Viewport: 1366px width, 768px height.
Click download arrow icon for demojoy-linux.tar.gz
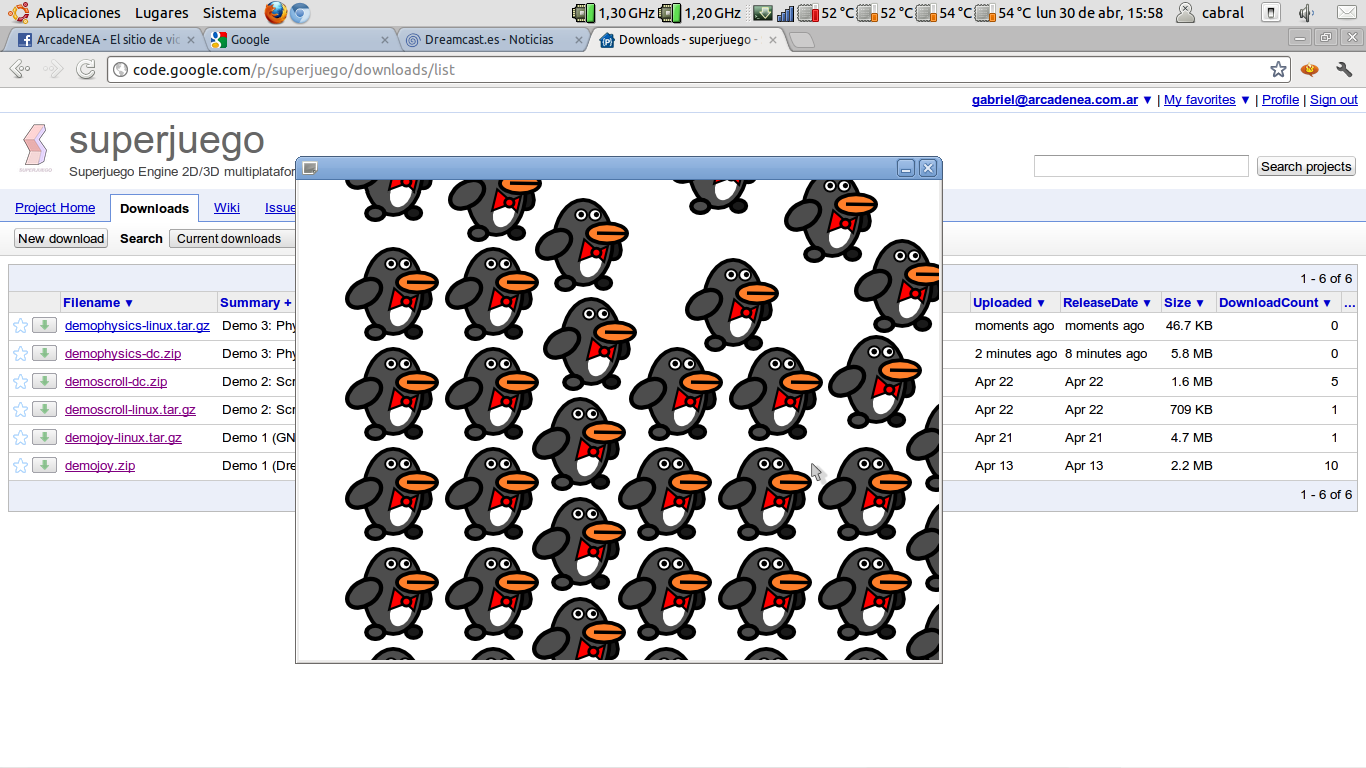point(44,437)
